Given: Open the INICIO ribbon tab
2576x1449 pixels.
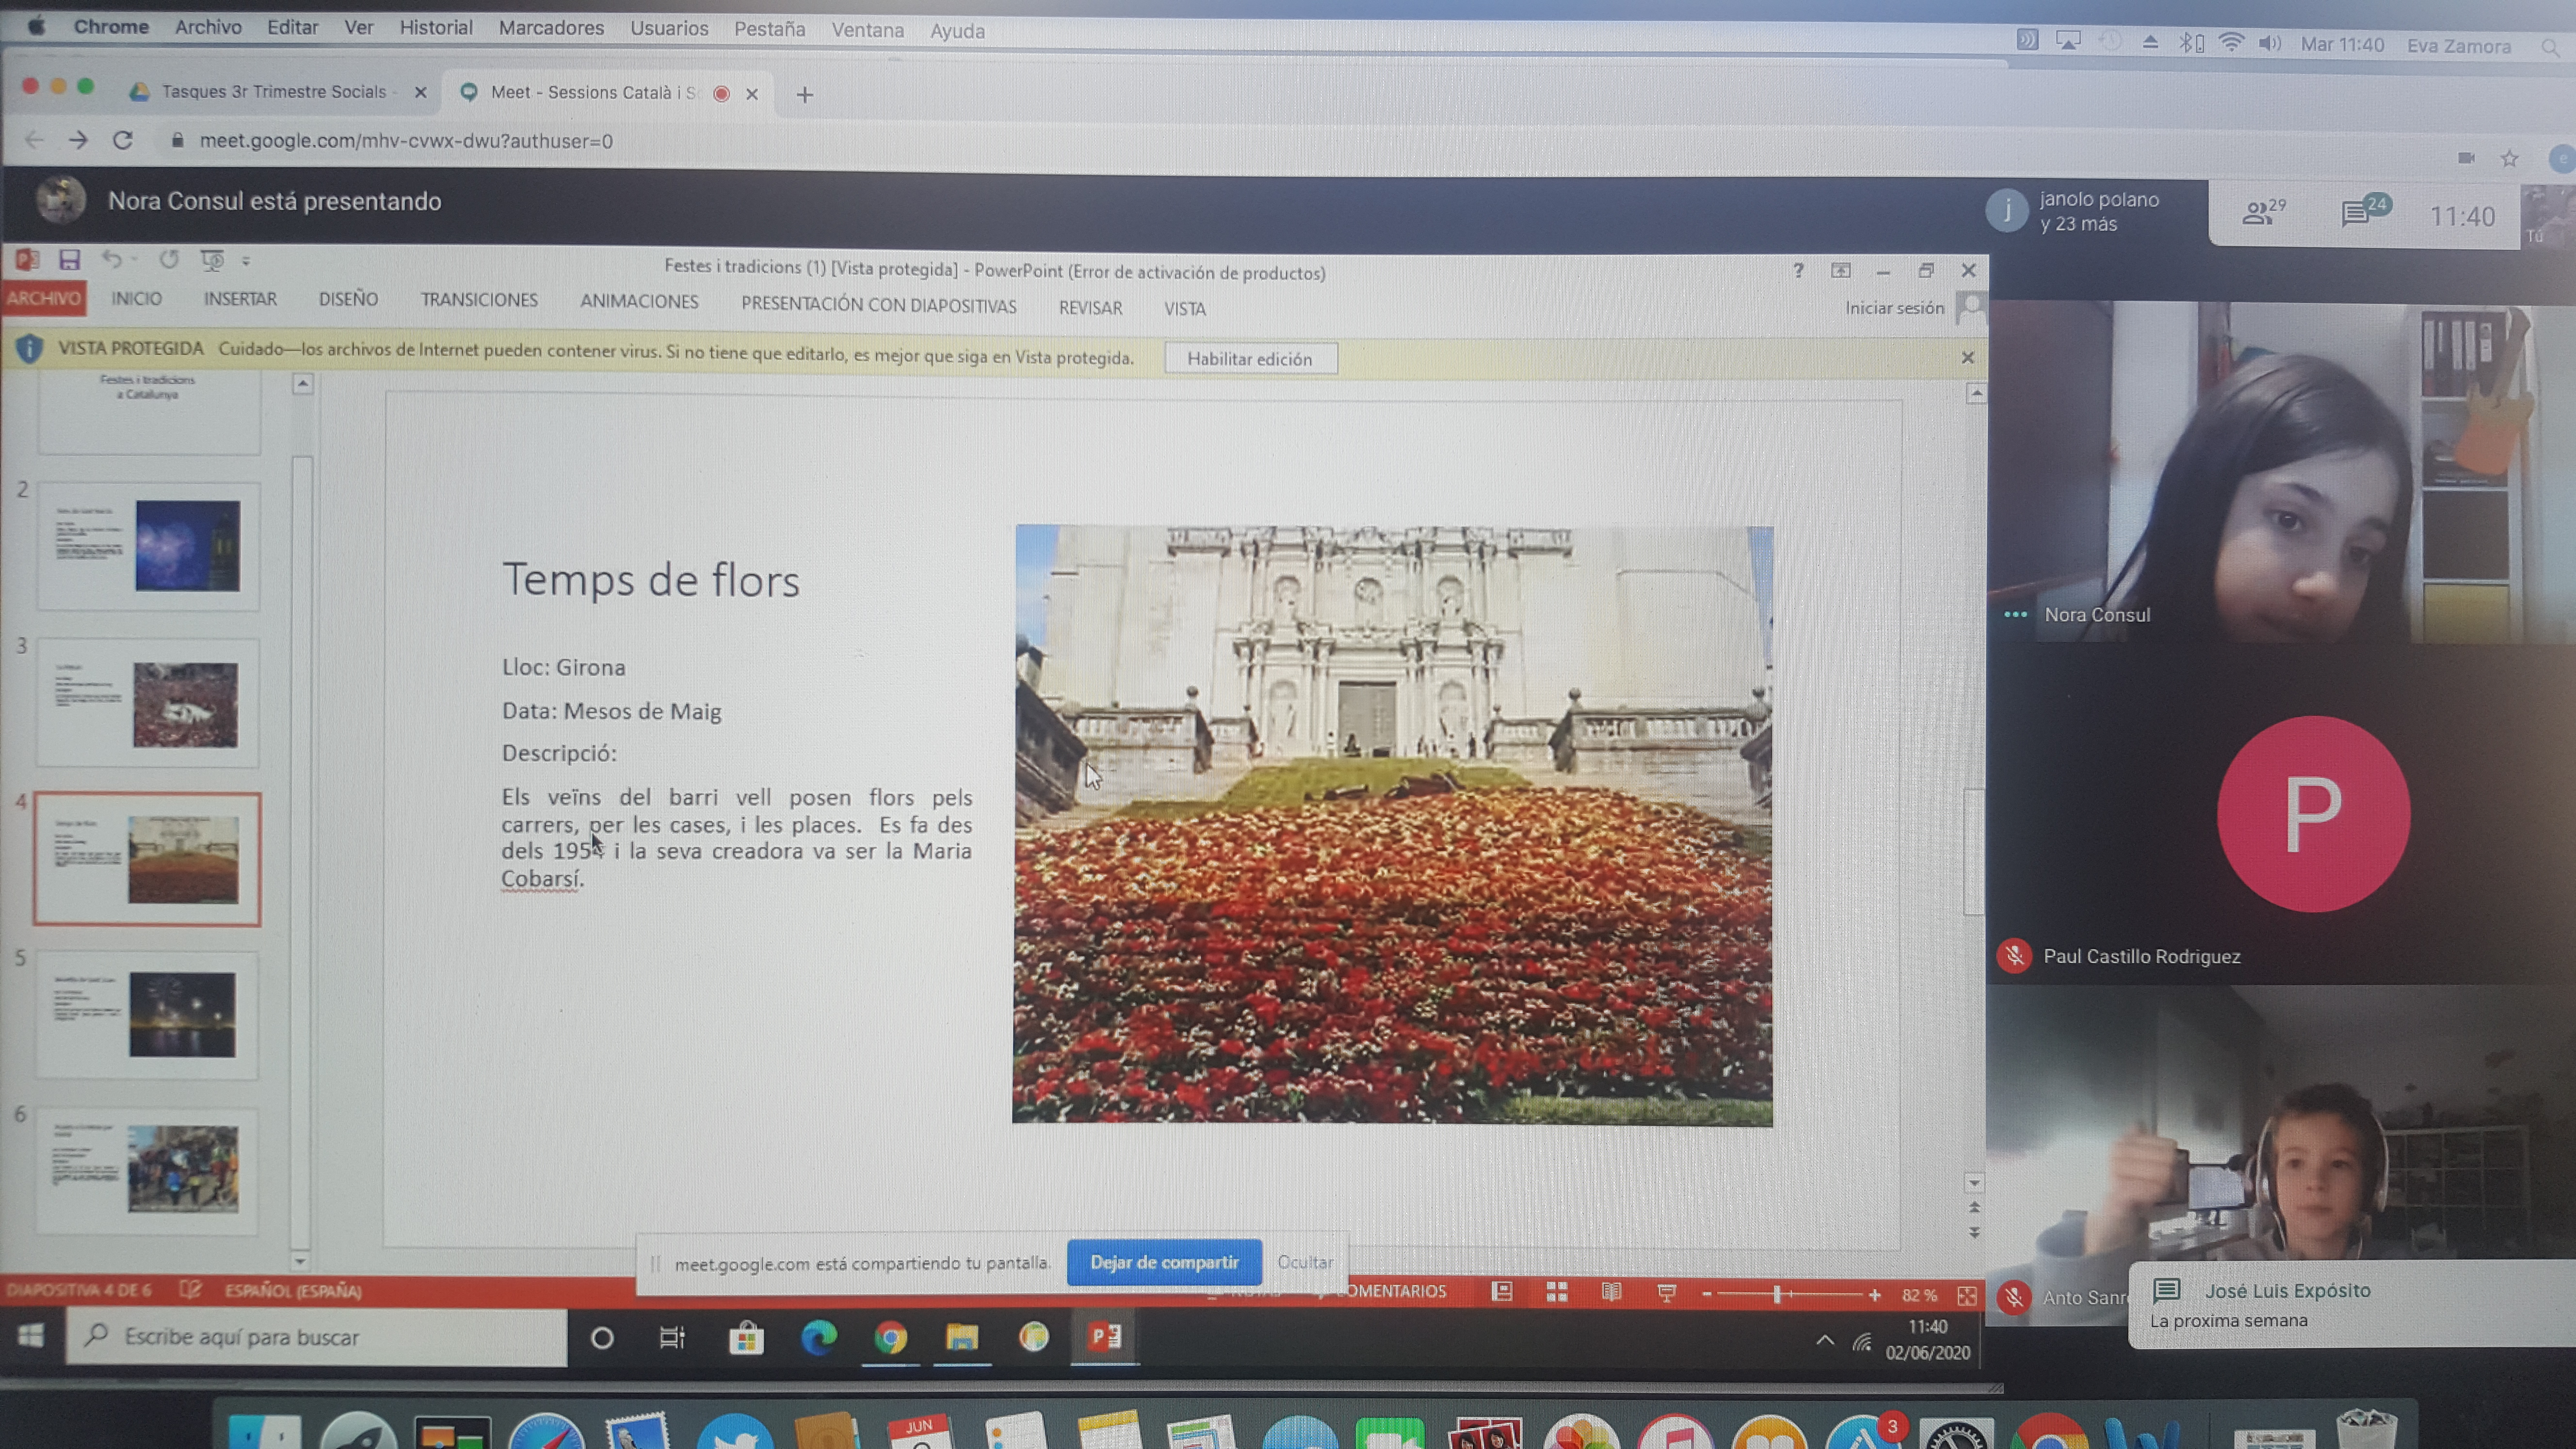Looking at the screenshot, I should tap(136, 298).
